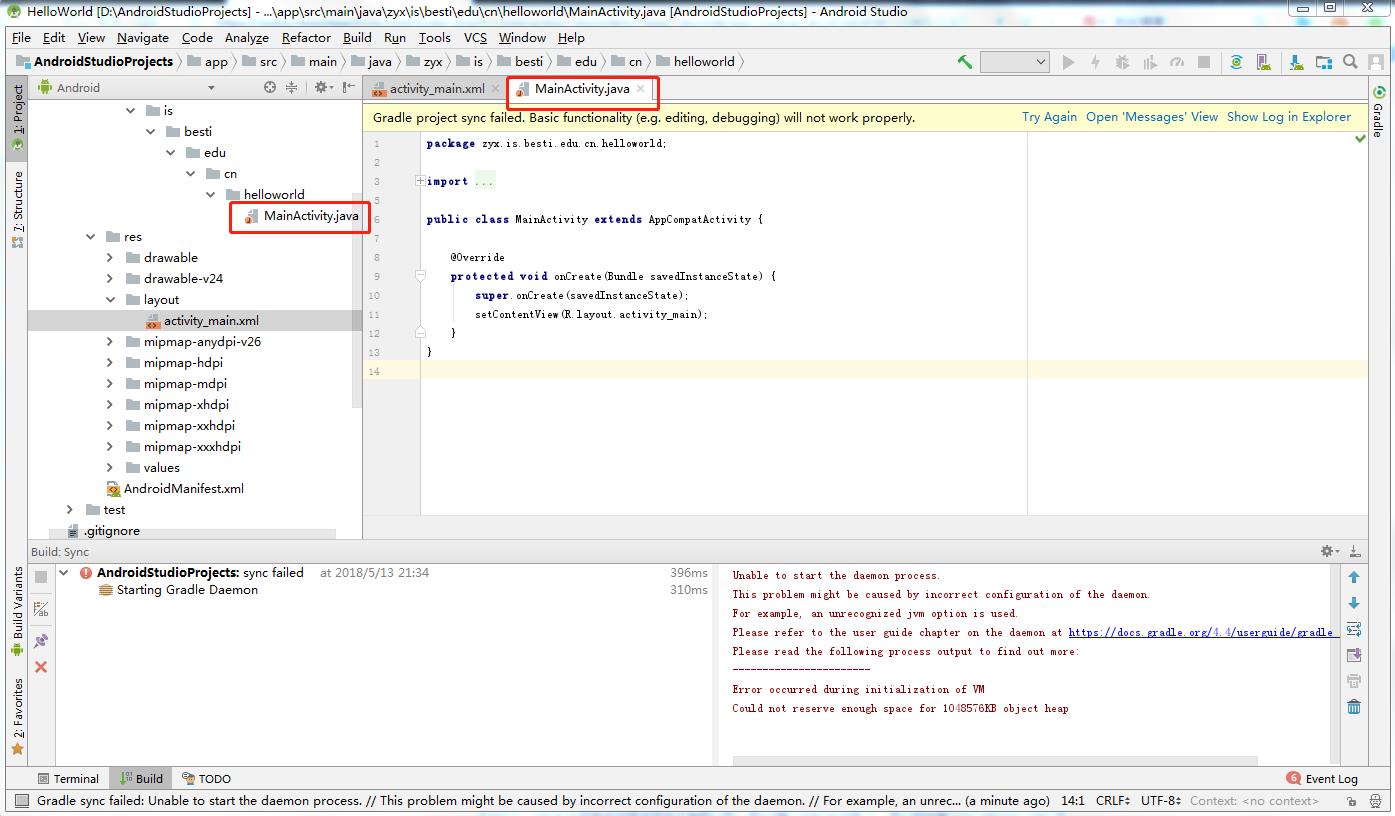Click the red X close icon in Build panel
This screenshot has width=1395, height=816.
tap(41, 667)
